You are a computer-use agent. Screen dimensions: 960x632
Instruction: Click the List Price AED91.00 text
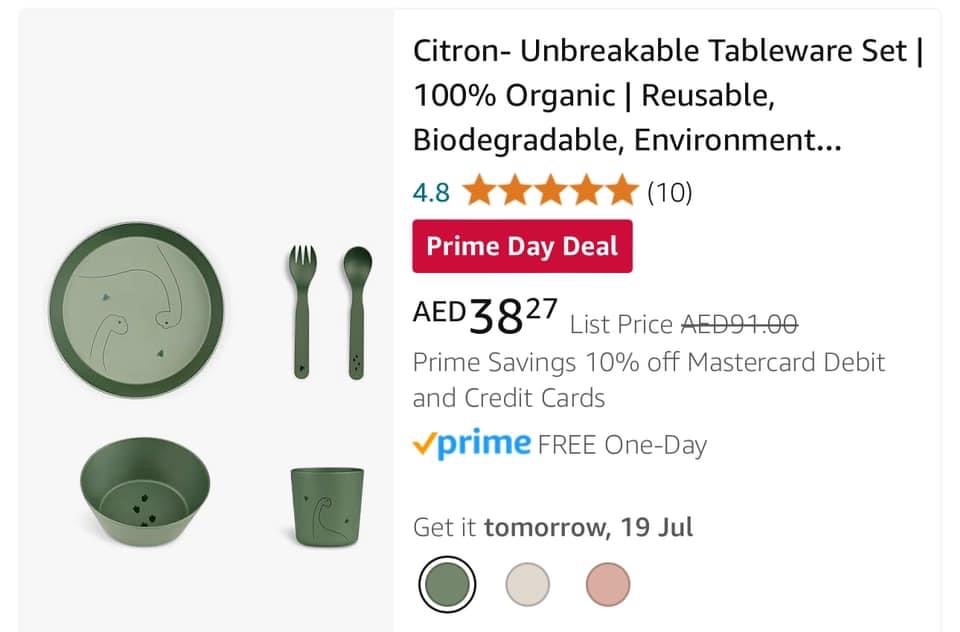click(x=683, y=324)
